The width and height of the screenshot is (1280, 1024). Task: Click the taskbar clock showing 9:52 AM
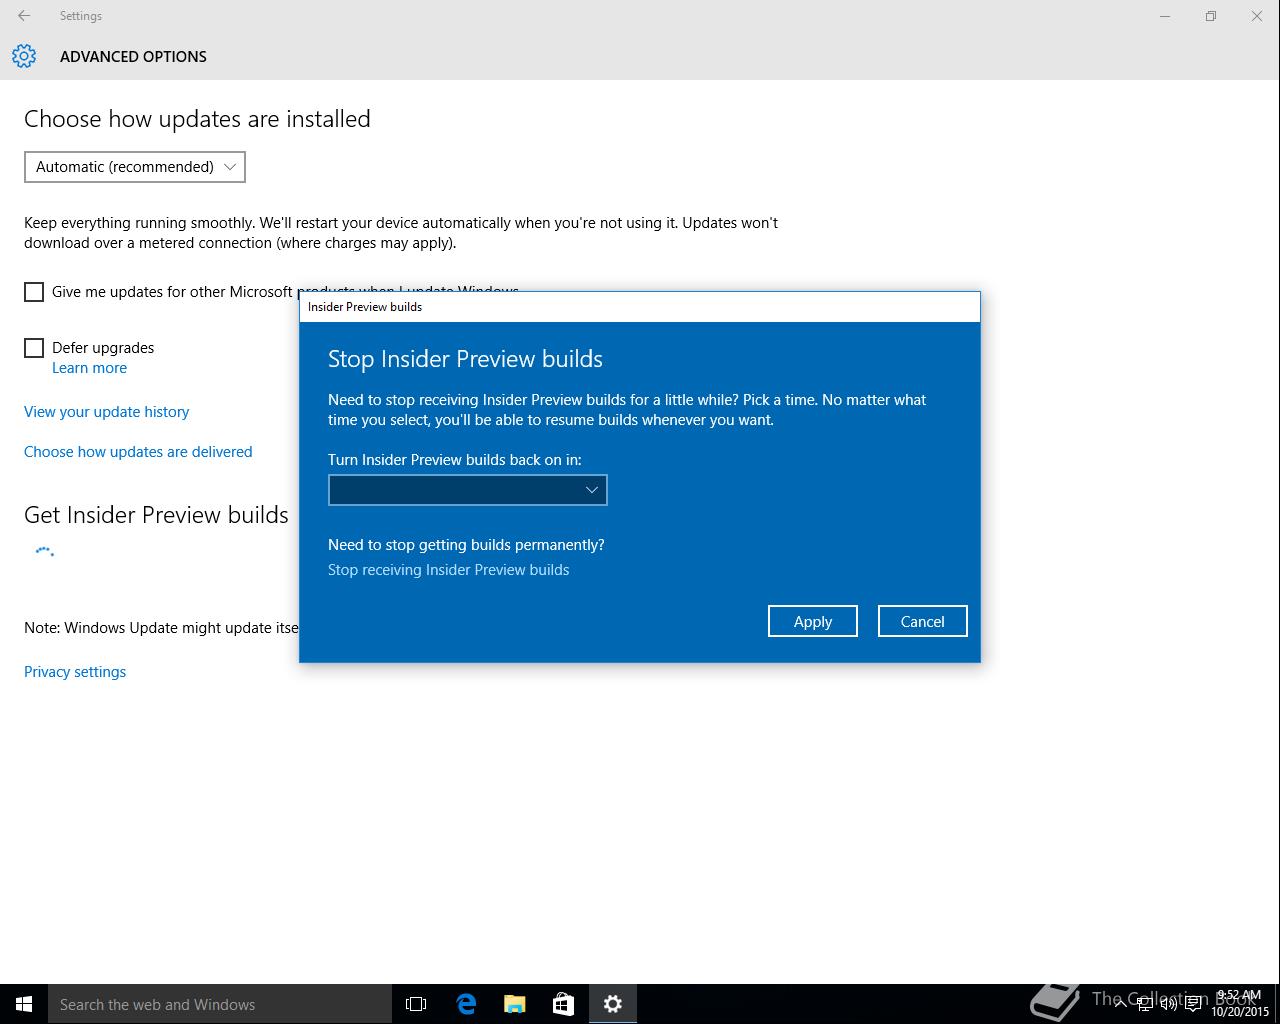pyautogui.click(x=1240, y=1004)
